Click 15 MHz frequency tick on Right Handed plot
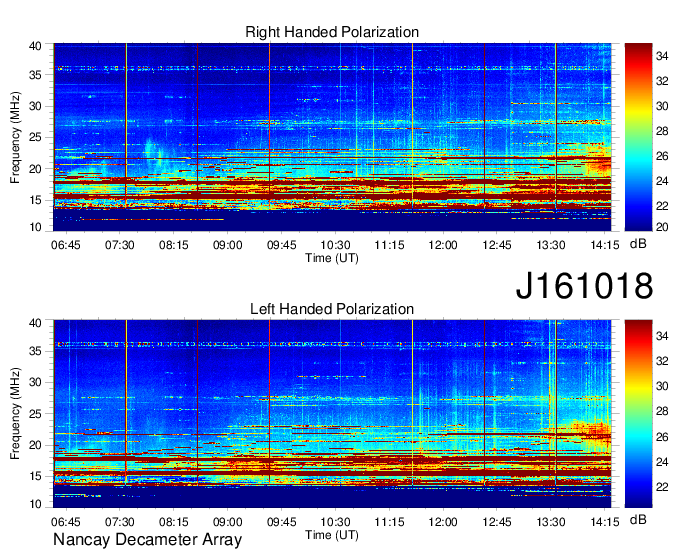Image resolution: width=680 pixels, height=552 pixels. point(35,200)
